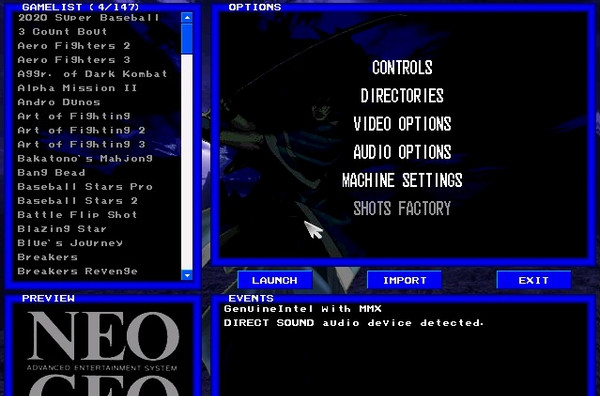Image resolution: width=600 pixels, height=411 pixels.
Task: Select the first Art of Fighting entry
Action: click(74, 116)
